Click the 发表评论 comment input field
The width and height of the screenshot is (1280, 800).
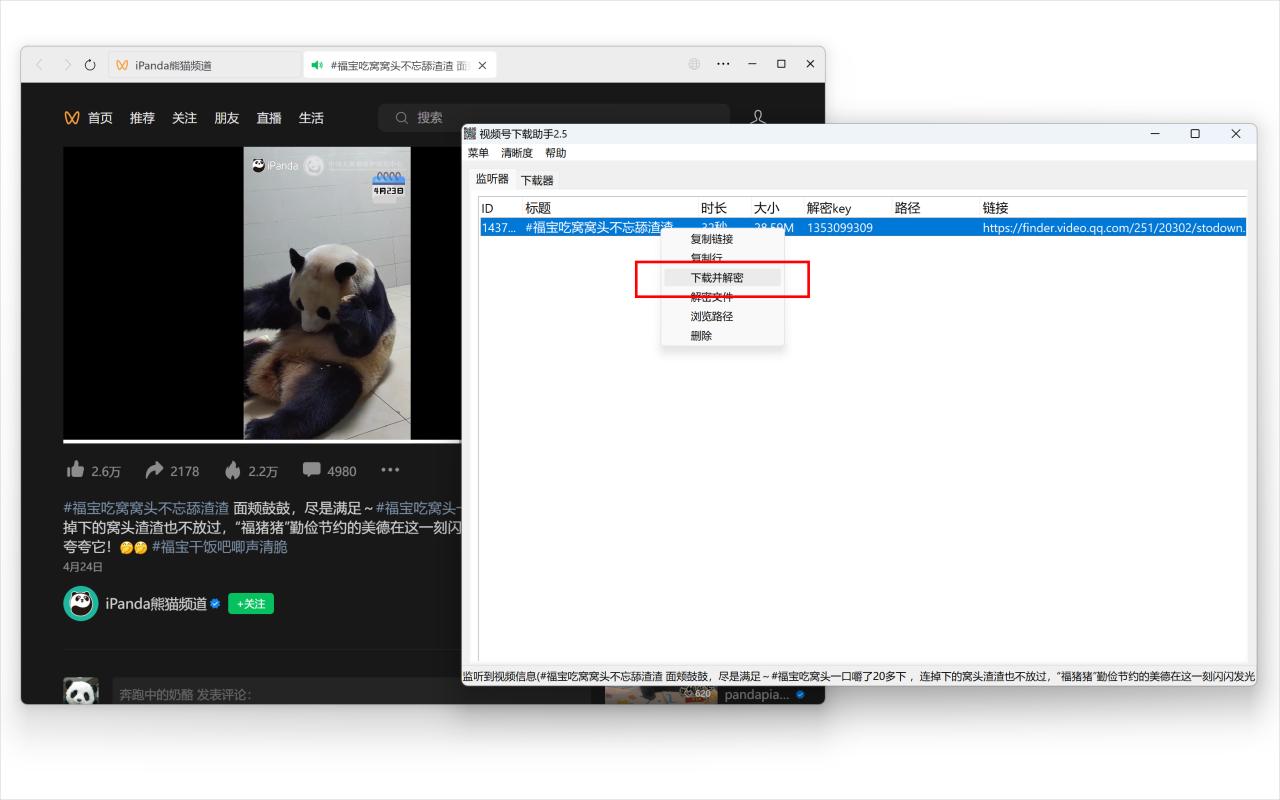click(x=250, y=693)
